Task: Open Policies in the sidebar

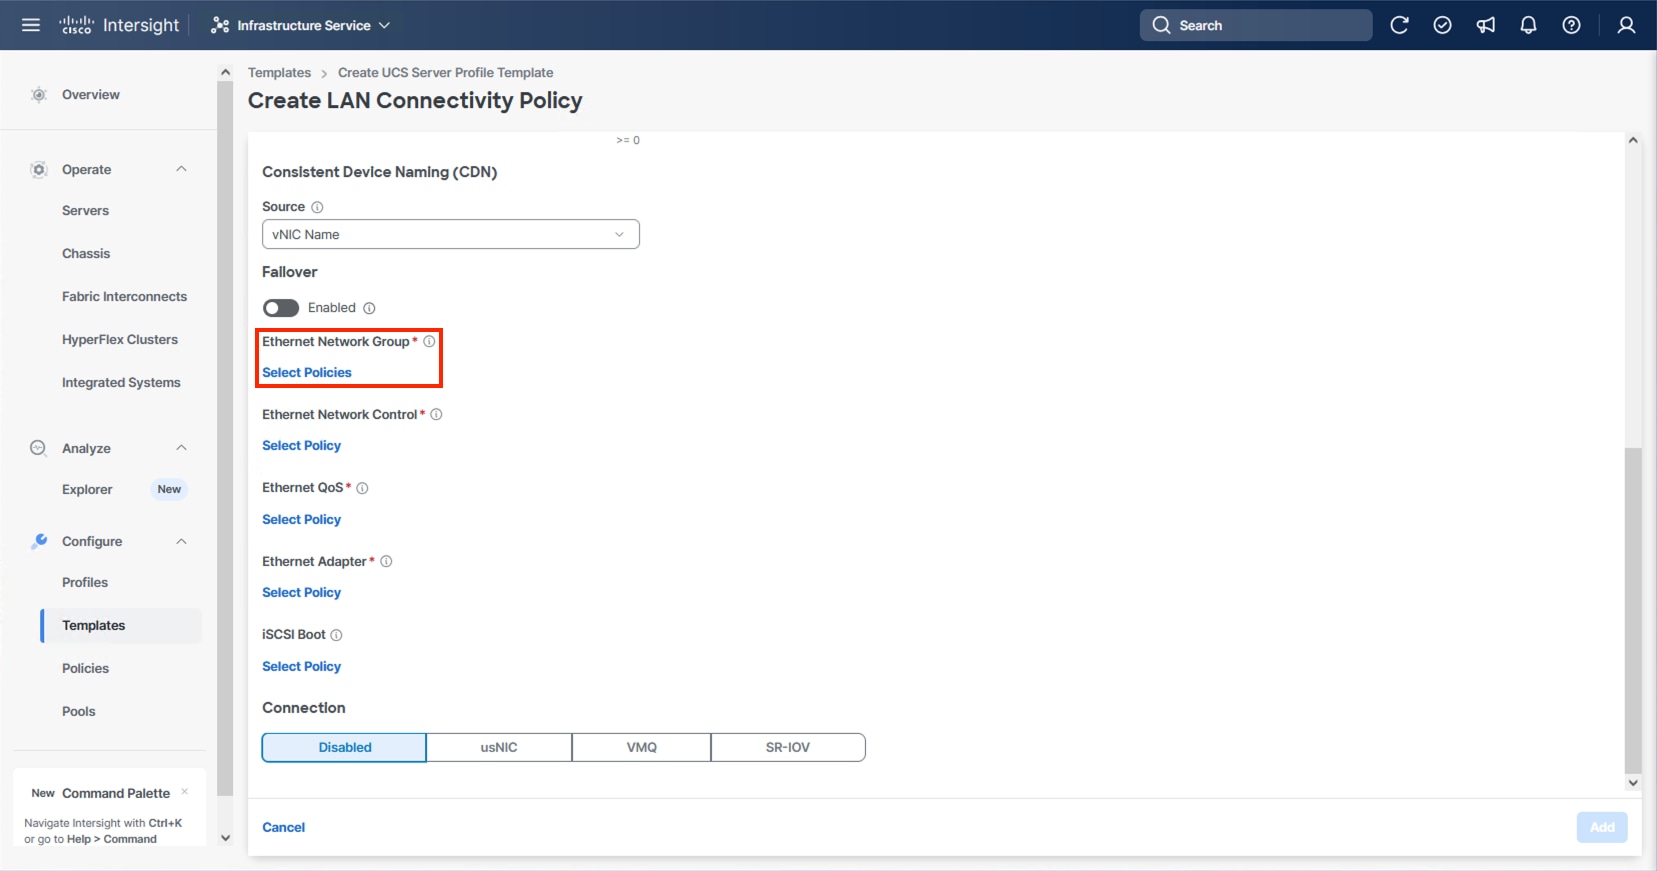Action: point(85,669)
